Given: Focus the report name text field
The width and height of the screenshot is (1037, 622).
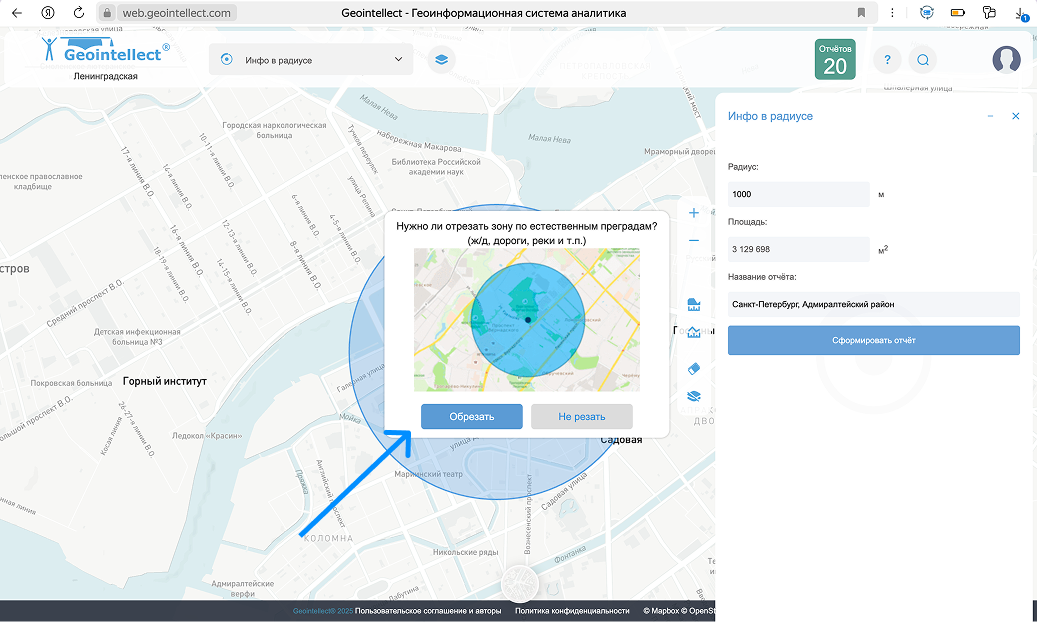Looking at the screenshot, I should click(x=873, y=304).
